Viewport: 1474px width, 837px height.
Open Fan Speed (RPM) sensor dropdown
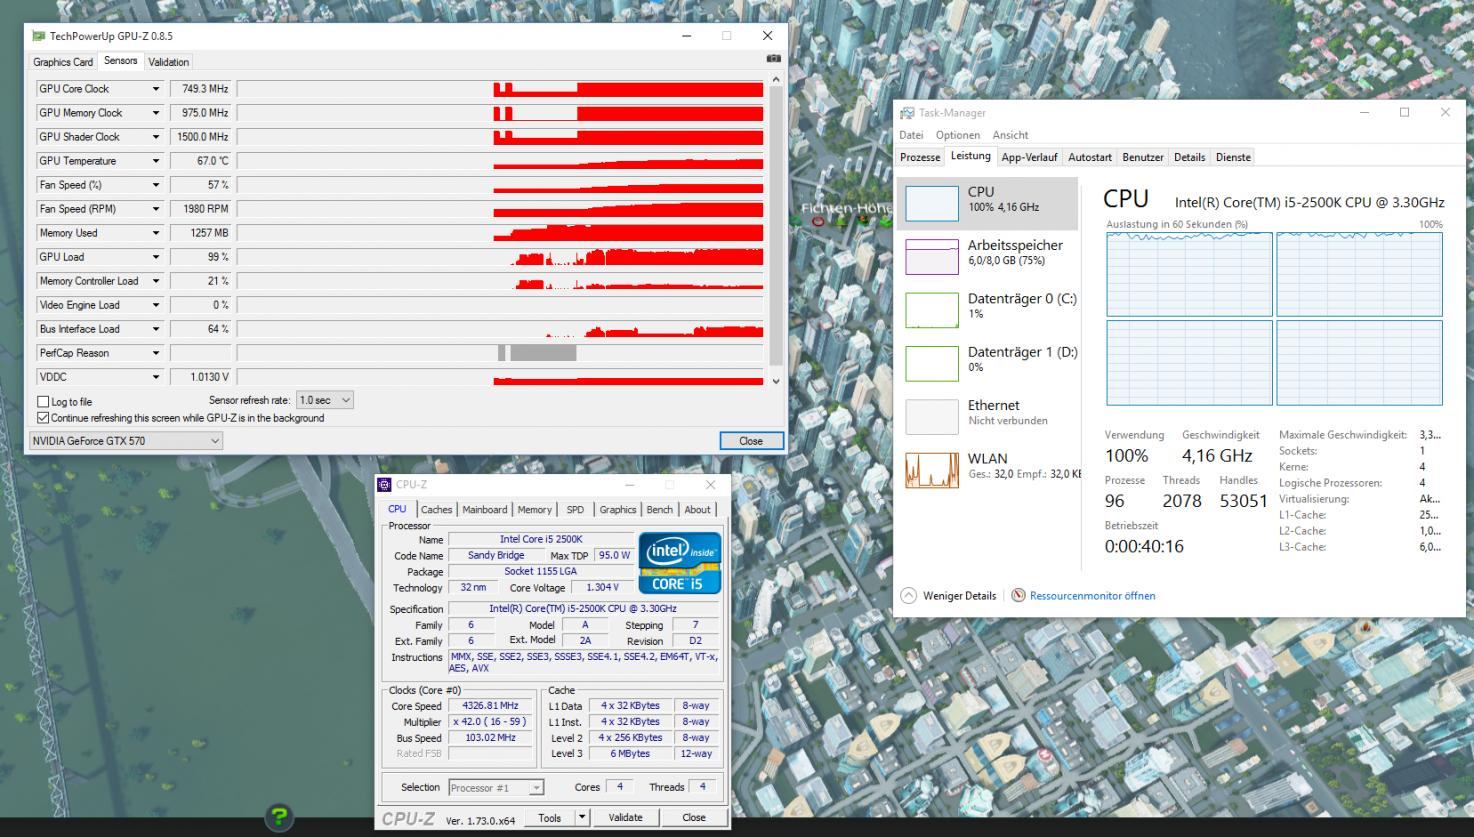click(x=156, y=209)
